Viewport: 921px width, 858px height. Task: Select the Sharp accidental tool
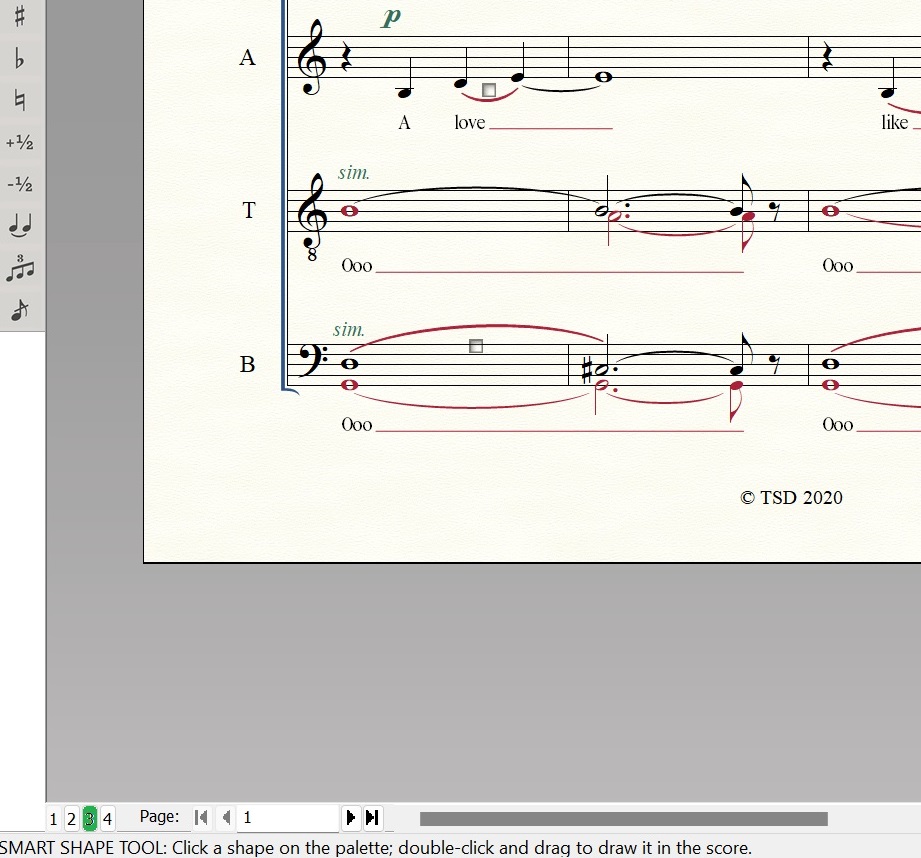point(20,17)
